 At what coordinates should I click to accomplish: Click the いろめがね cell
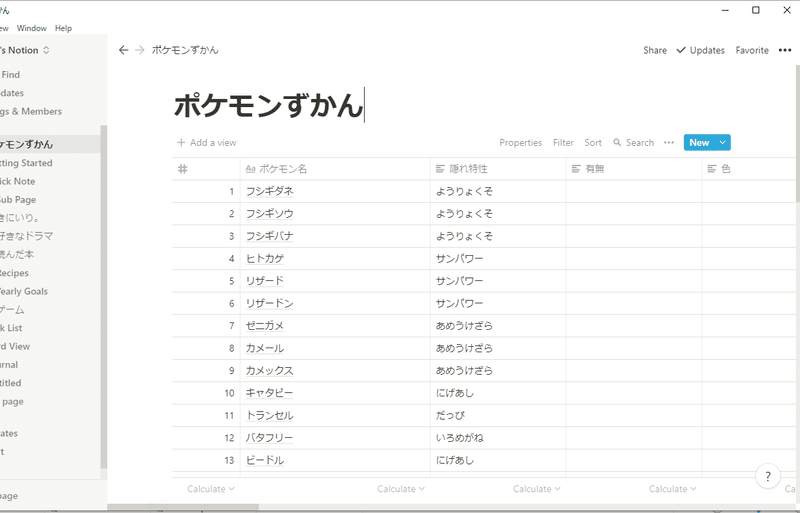coord(498,438)
